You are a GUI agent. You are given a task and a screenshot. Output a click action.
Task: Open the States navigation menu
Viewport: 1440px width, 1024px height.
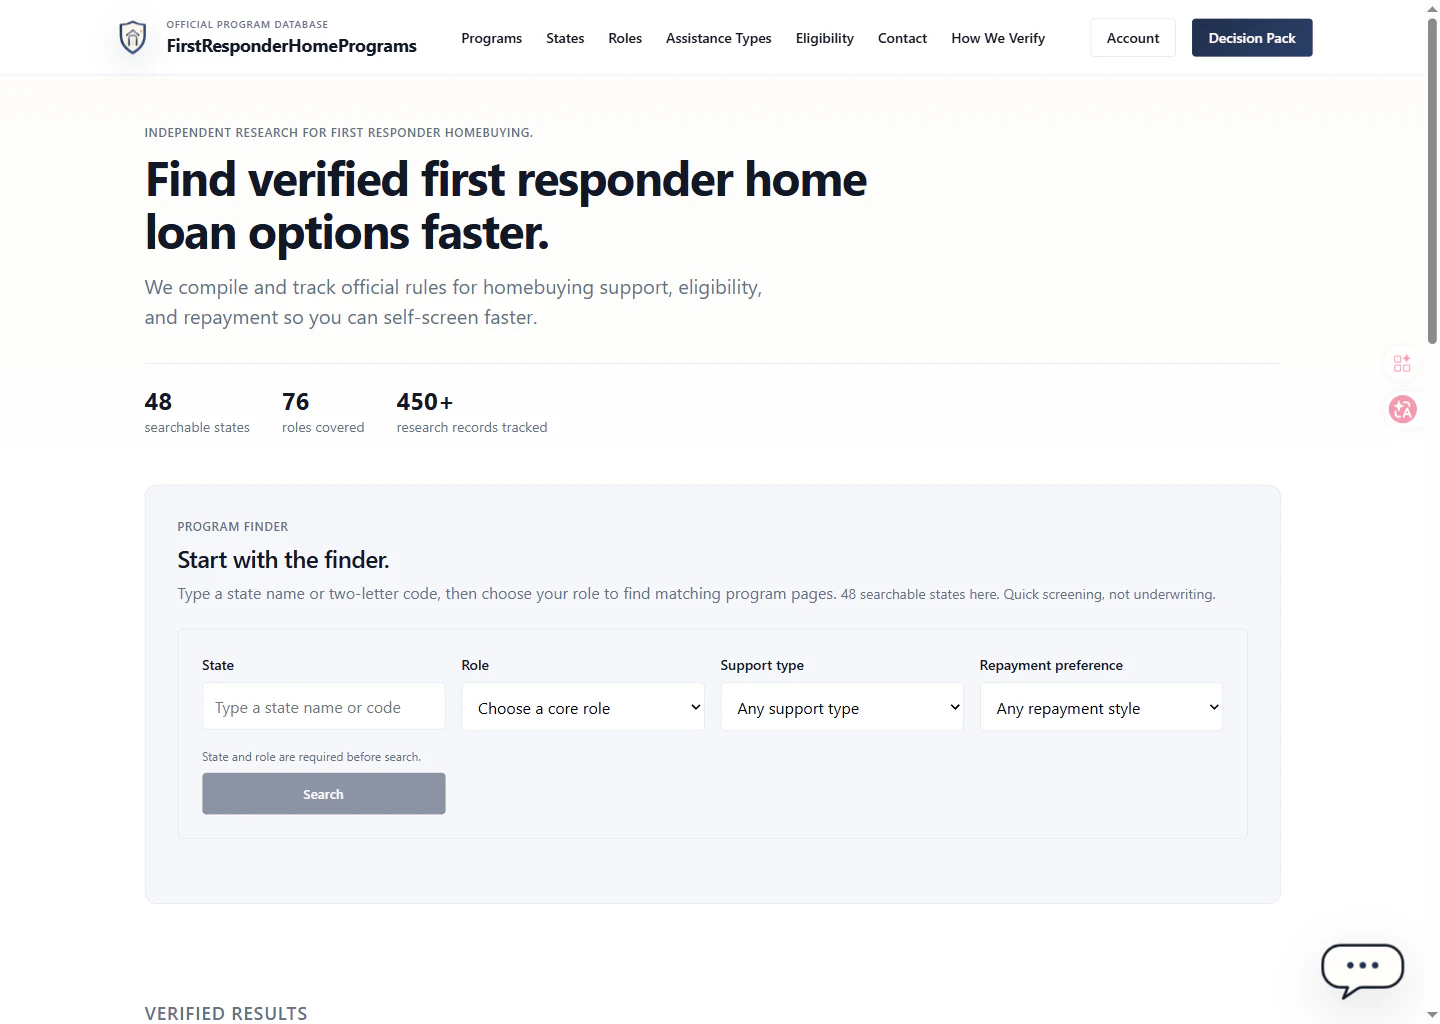(565, 38)
